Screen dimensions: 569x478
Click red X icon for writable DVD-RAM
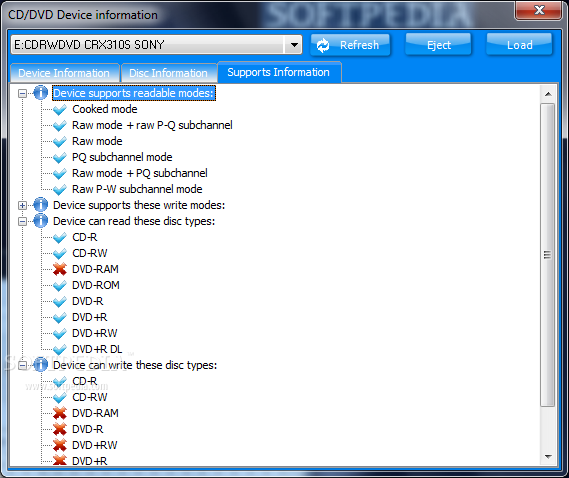tap(60, 413)
